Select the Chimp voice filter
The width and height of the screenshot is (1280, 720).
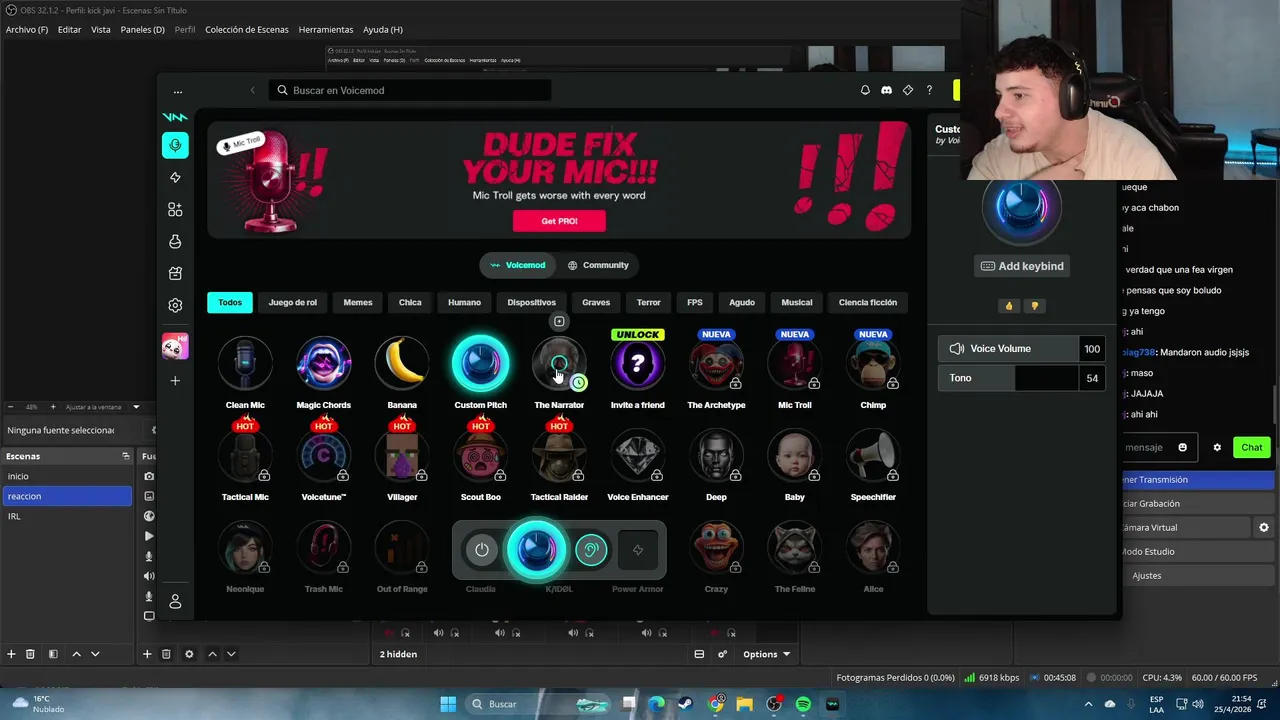click(873, 363)
